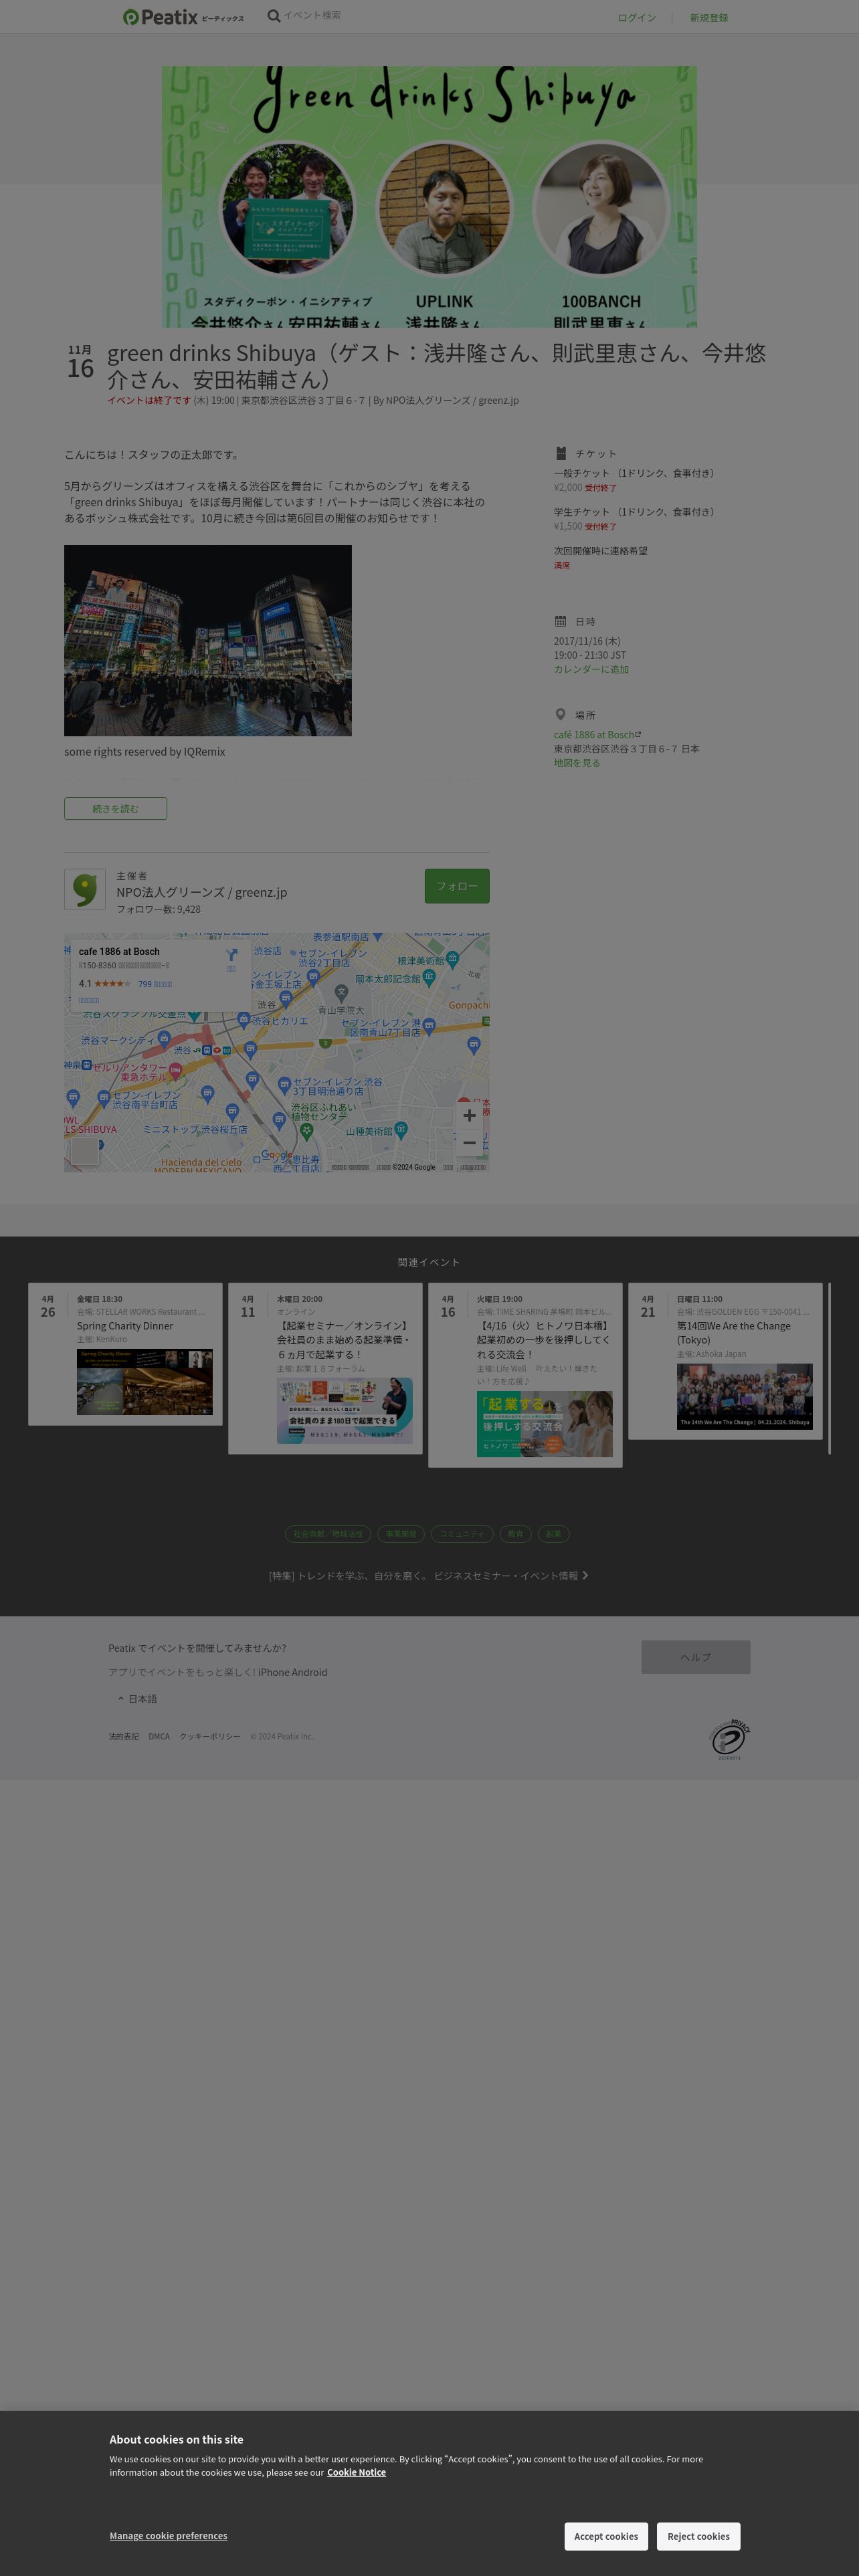
Task: Open the 起業セミナー／オンライン event card
Action: coord(325,1368)
